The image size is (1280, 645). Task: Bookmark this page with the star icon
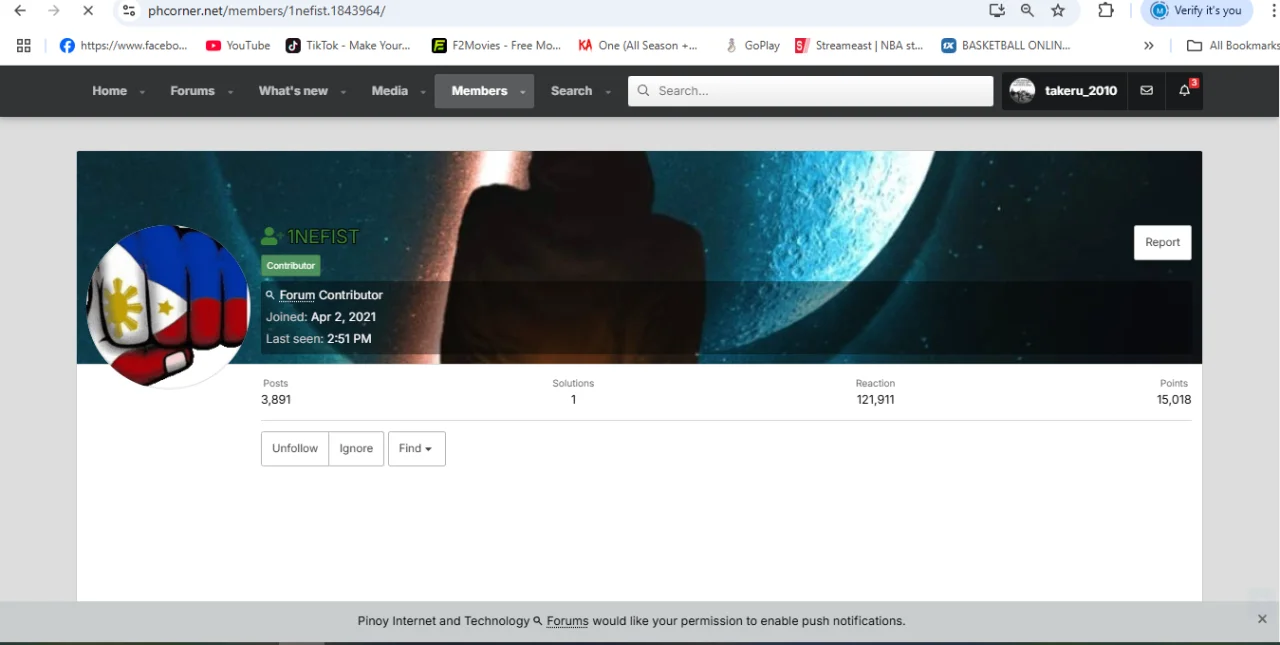point(1058,10)
